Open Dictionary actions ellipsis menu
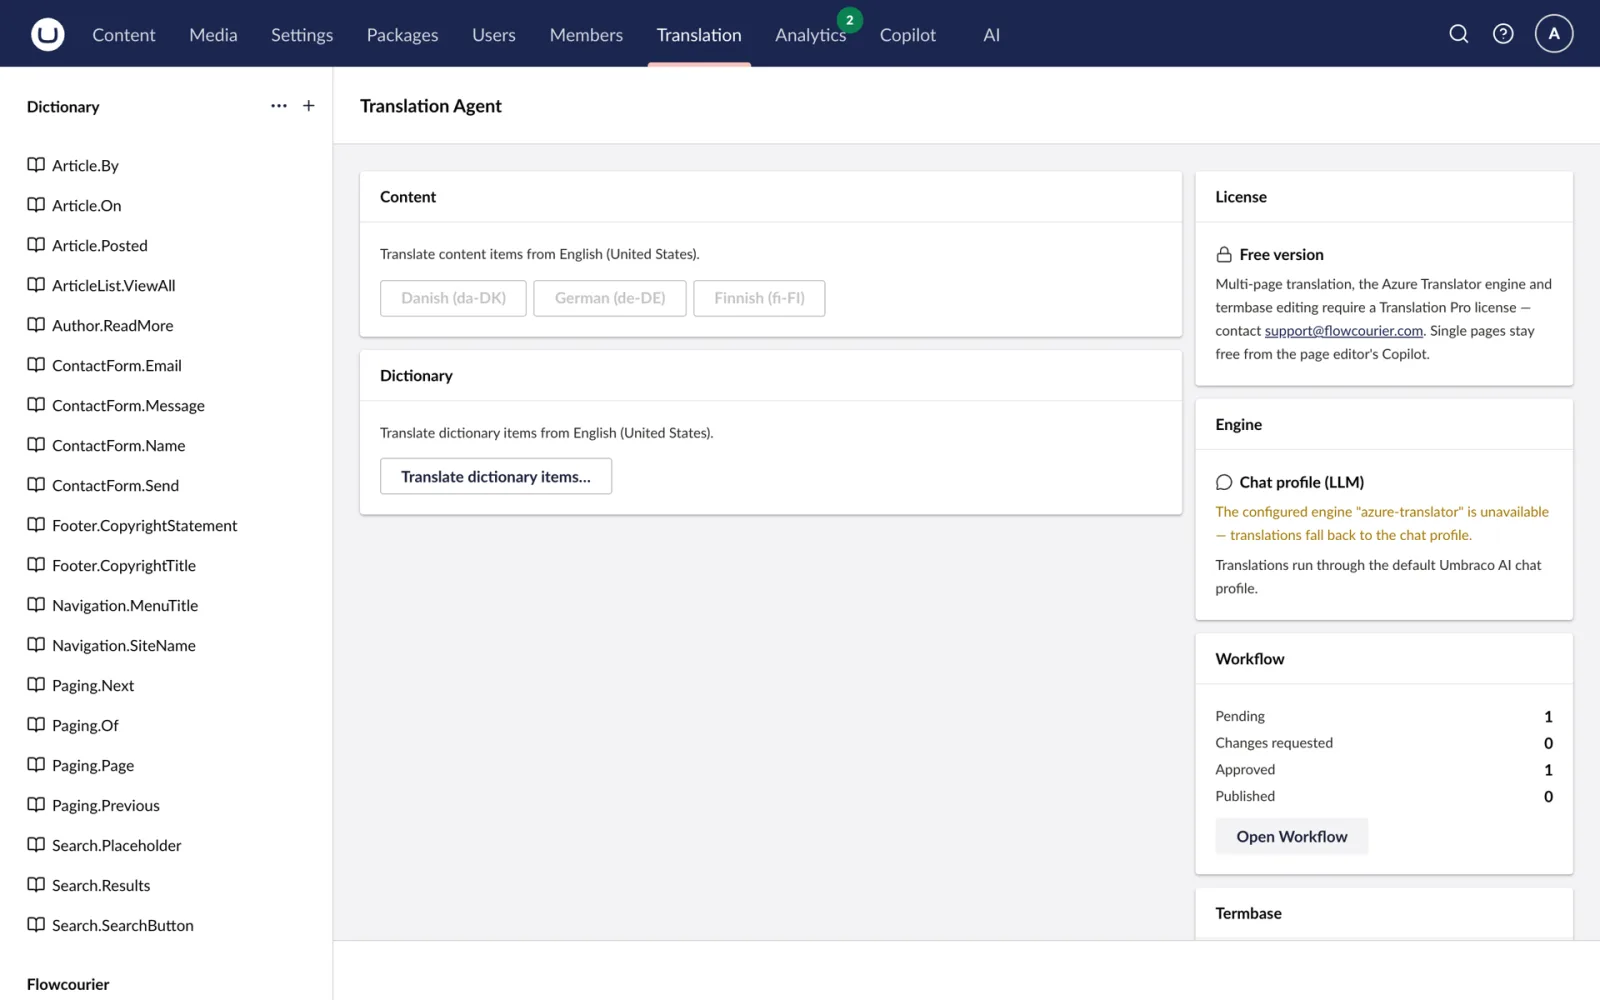Image resolution: width=1600 pixels, height=1000 pixels. click(x=279, y=106)
